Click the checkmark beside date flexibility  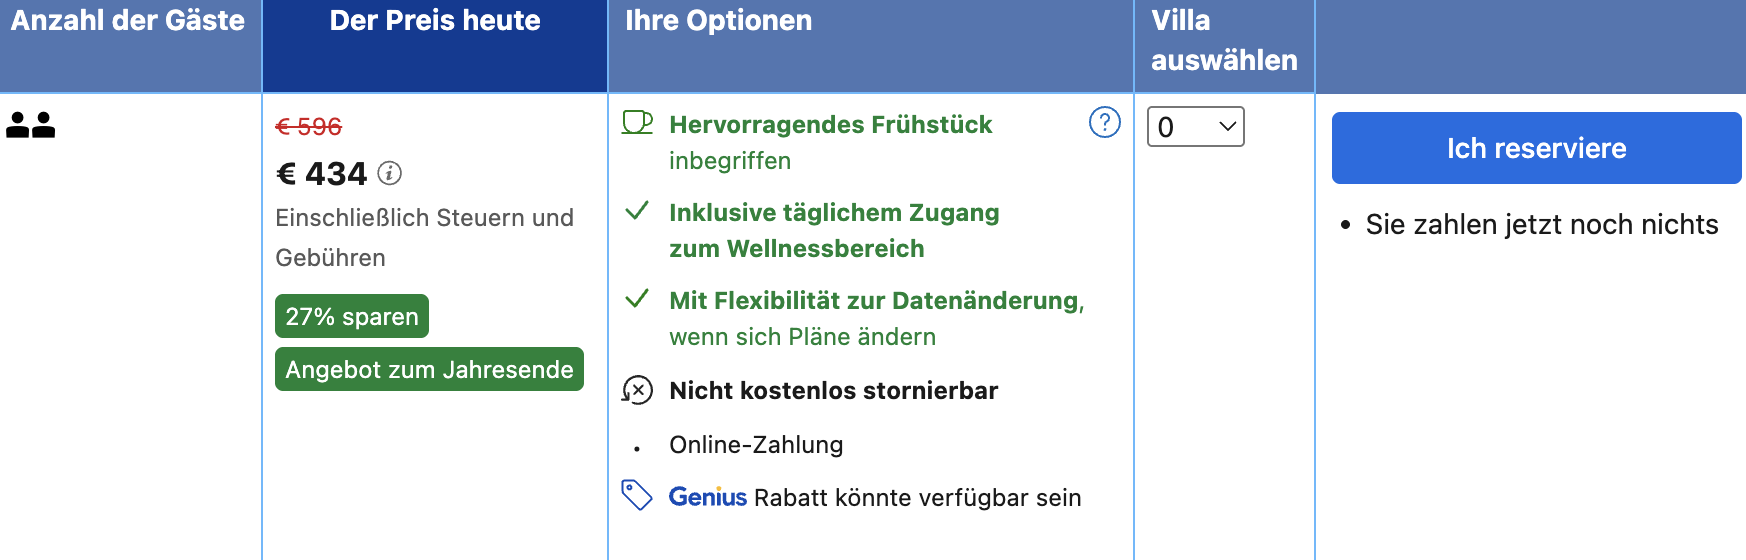(x=637, y=299)
